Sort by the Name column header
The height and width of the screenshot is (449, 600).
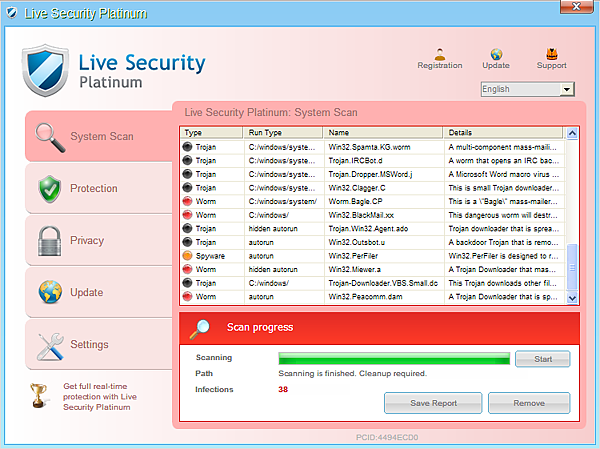tap(383, 133)
